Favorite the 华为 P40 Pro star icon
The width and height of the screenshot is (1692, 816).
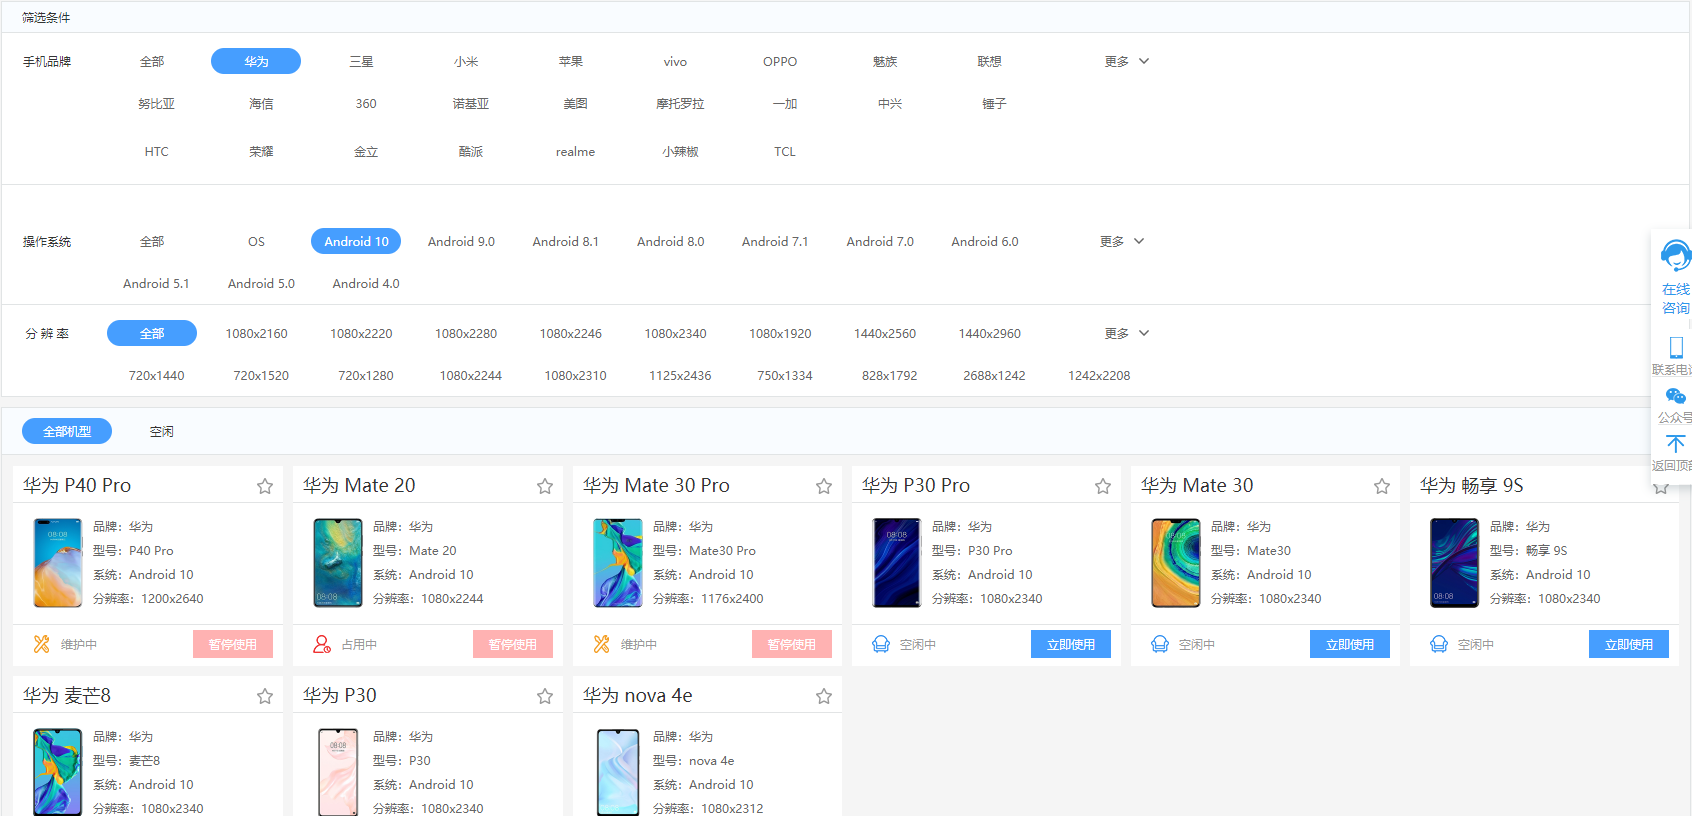265,486
